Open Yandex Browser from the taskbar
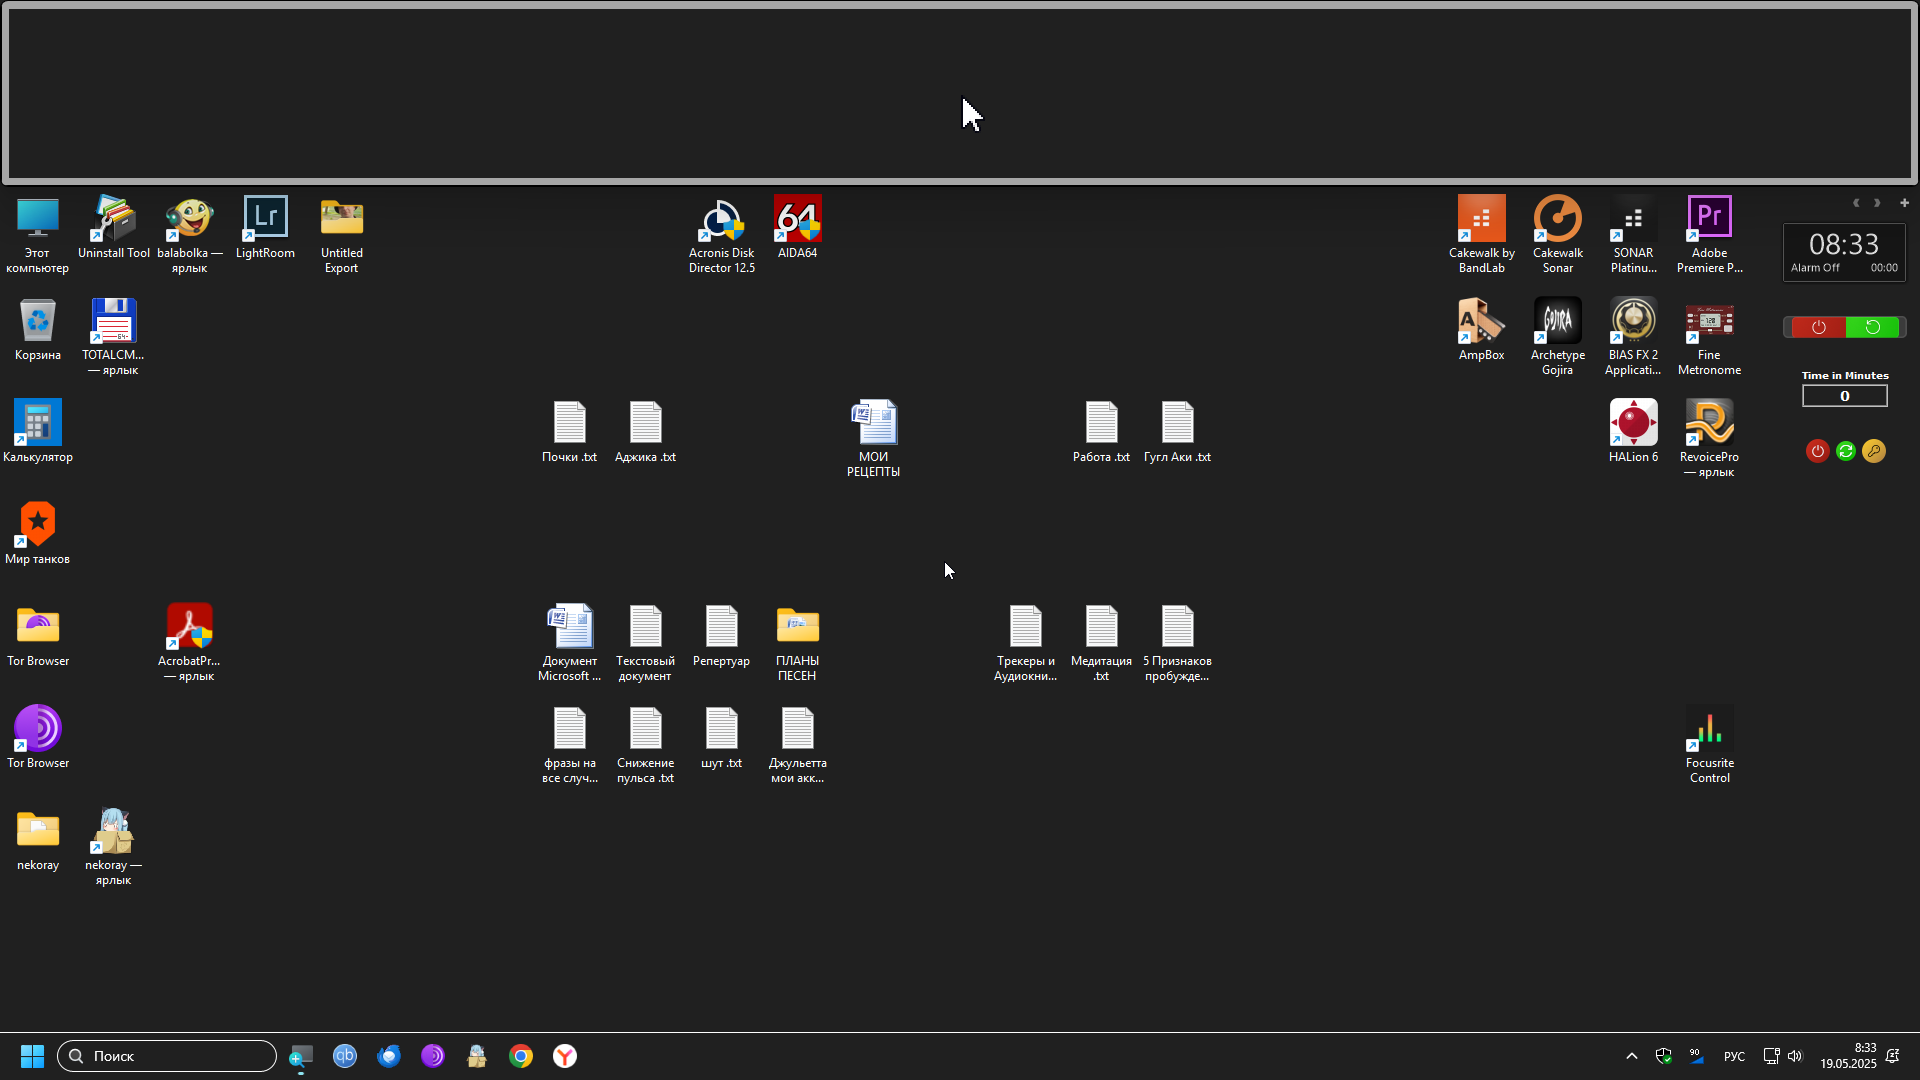Screen dimensions: 1920x1080 565,1056
